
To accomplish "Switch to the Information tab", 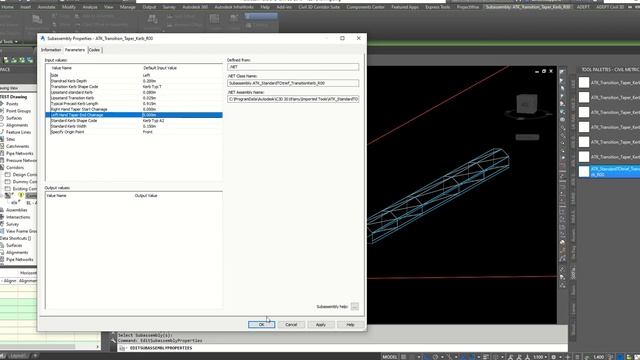I will [x=51, y=50].
